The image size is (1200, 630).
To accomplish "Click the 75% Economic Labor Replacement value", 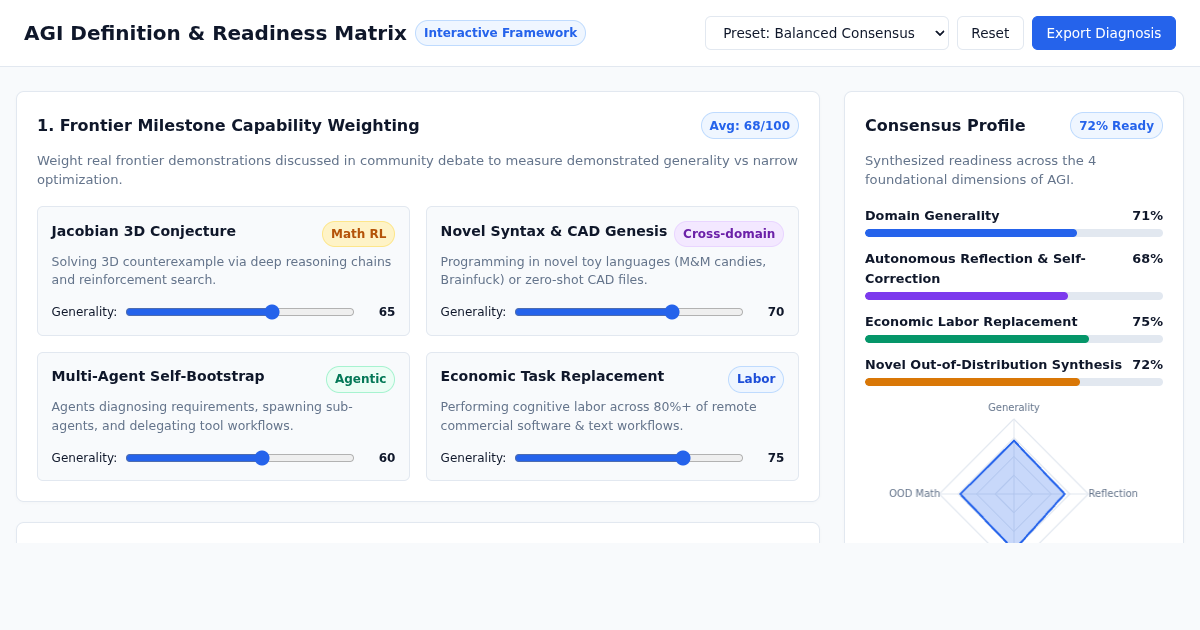I will (x=1147, y=322).
